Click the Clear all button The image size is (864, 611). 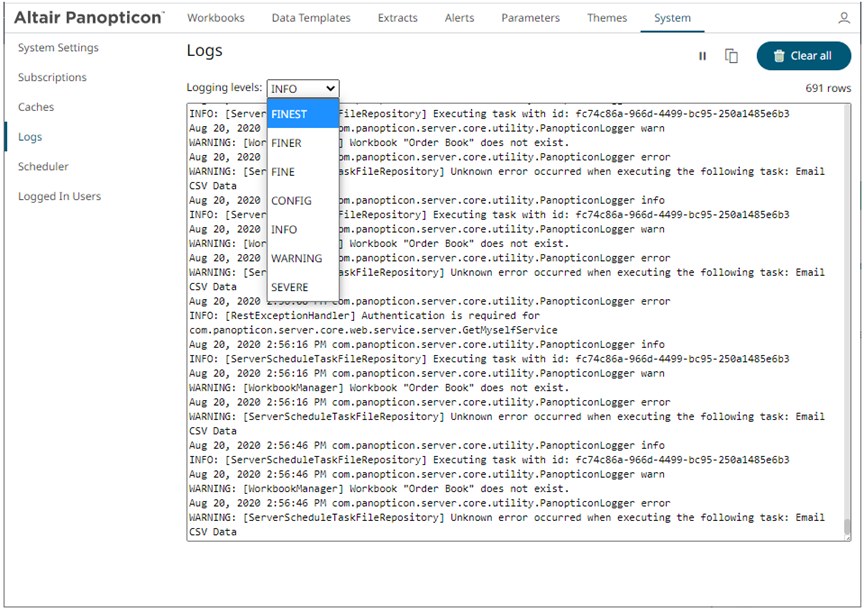tap(803, 56)
